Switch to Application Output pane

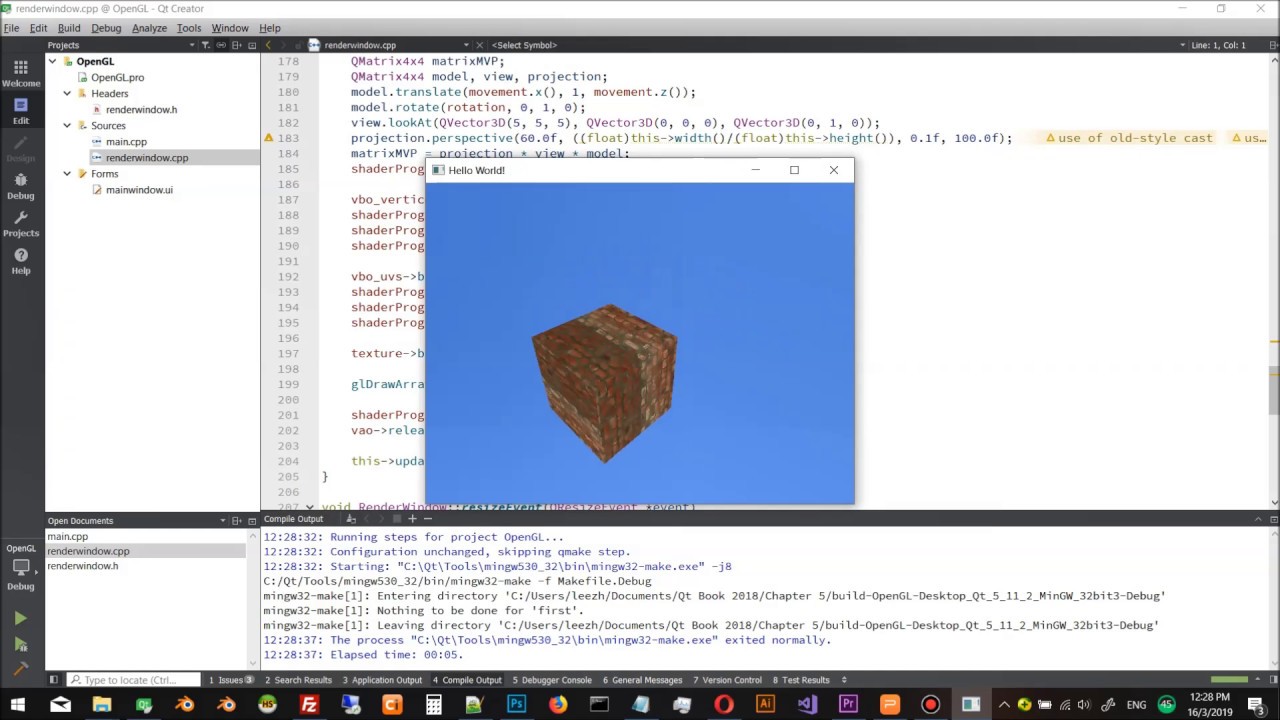(382, 680)
